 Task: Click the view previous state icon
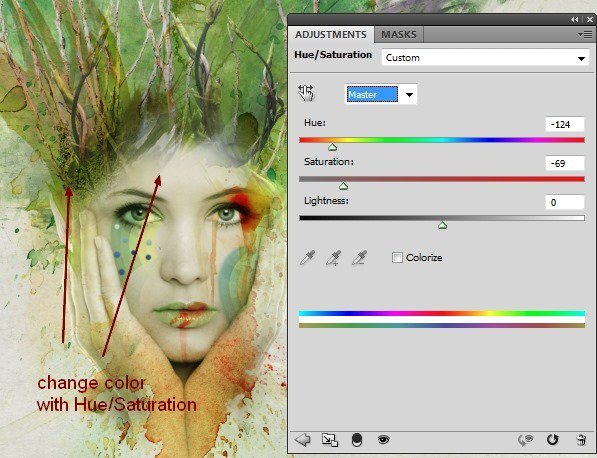point(525,440)
